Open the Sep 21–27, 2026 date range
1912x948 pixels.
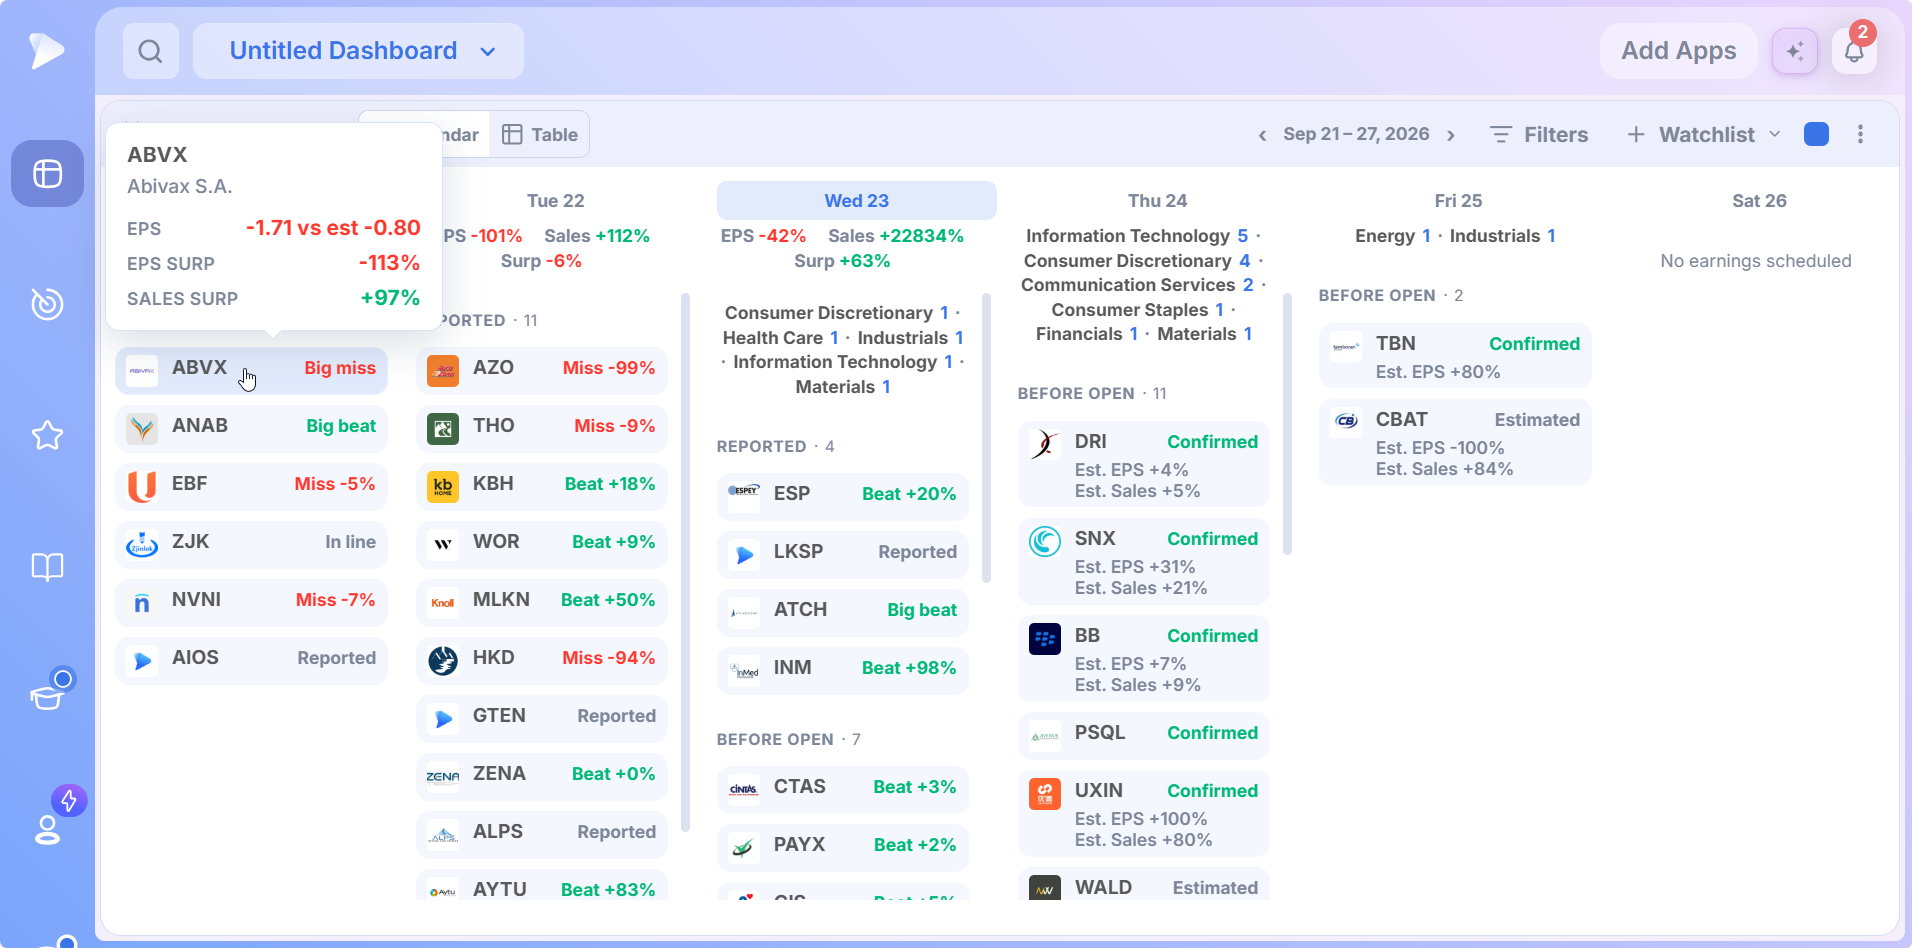(1357, 134)
